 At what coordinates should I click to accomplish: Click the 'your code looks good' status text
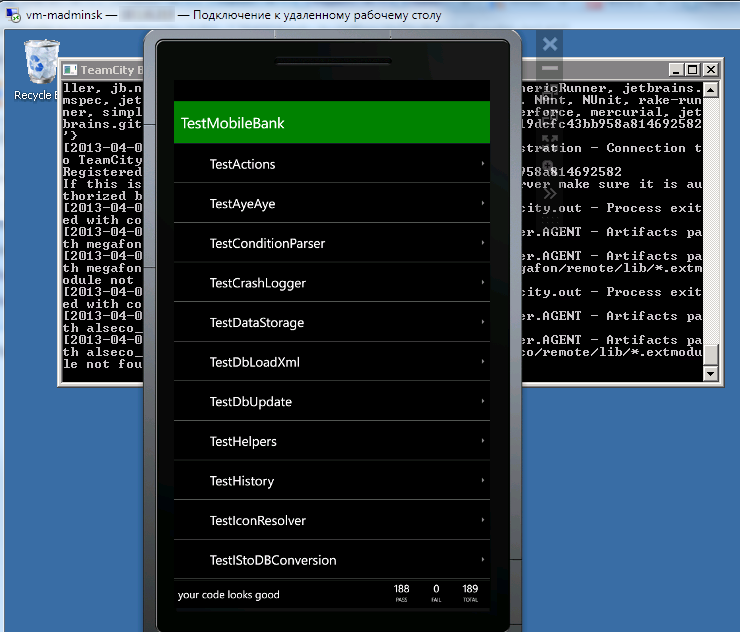pyautogui.click(x=228, y=595)
